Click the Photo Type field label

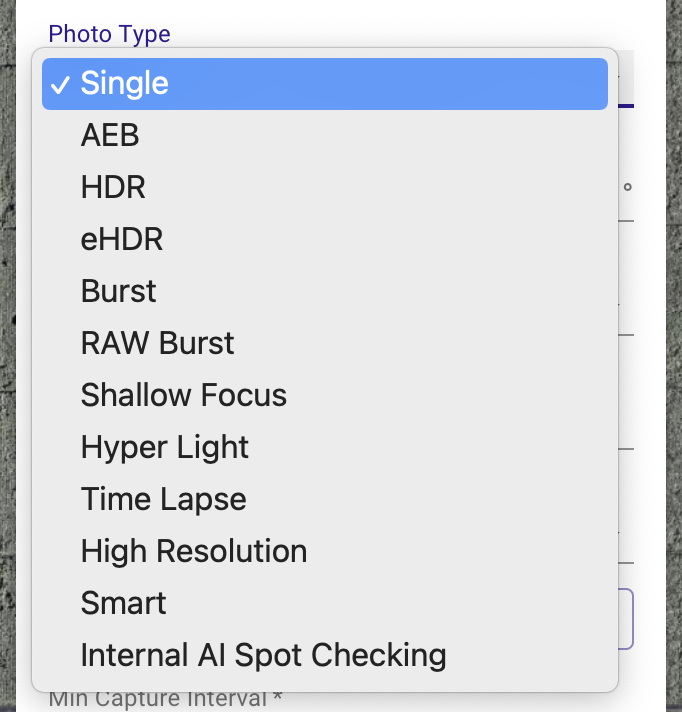(109, 35)
